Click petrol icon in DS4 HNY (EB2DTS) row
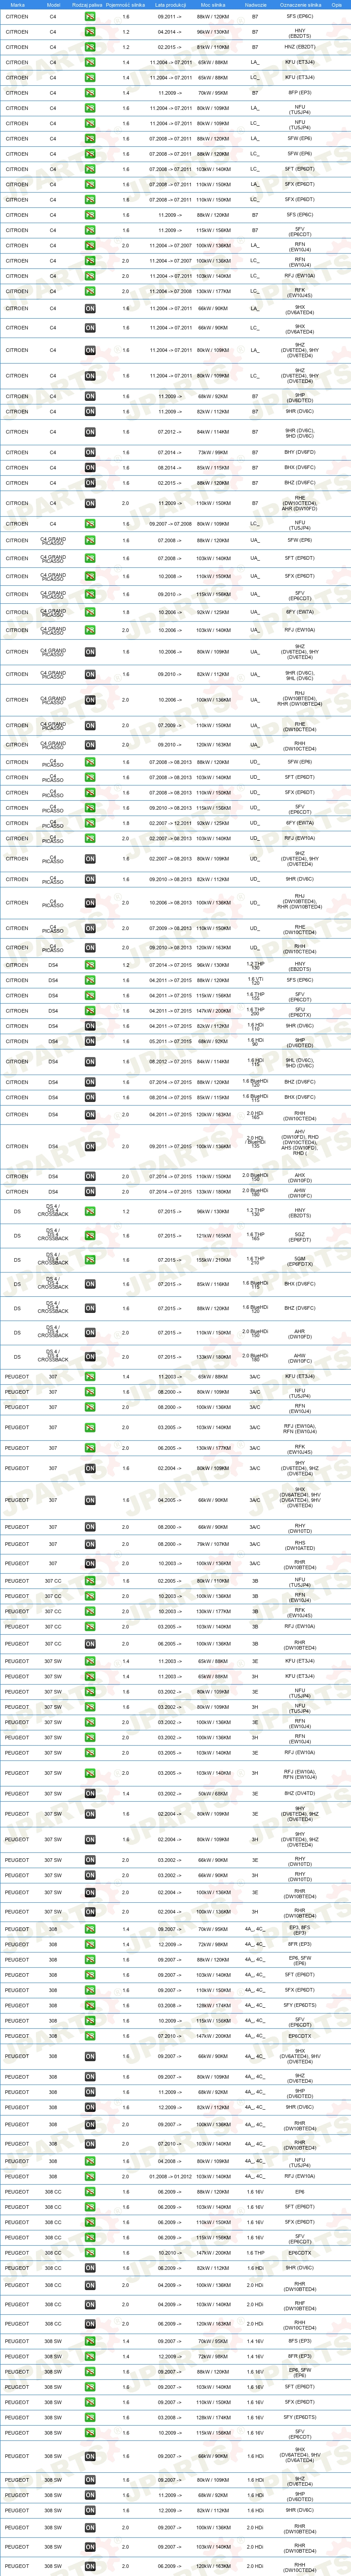Screen dimensions: 351x2576 pyautogui.click(x=90, y=966)
